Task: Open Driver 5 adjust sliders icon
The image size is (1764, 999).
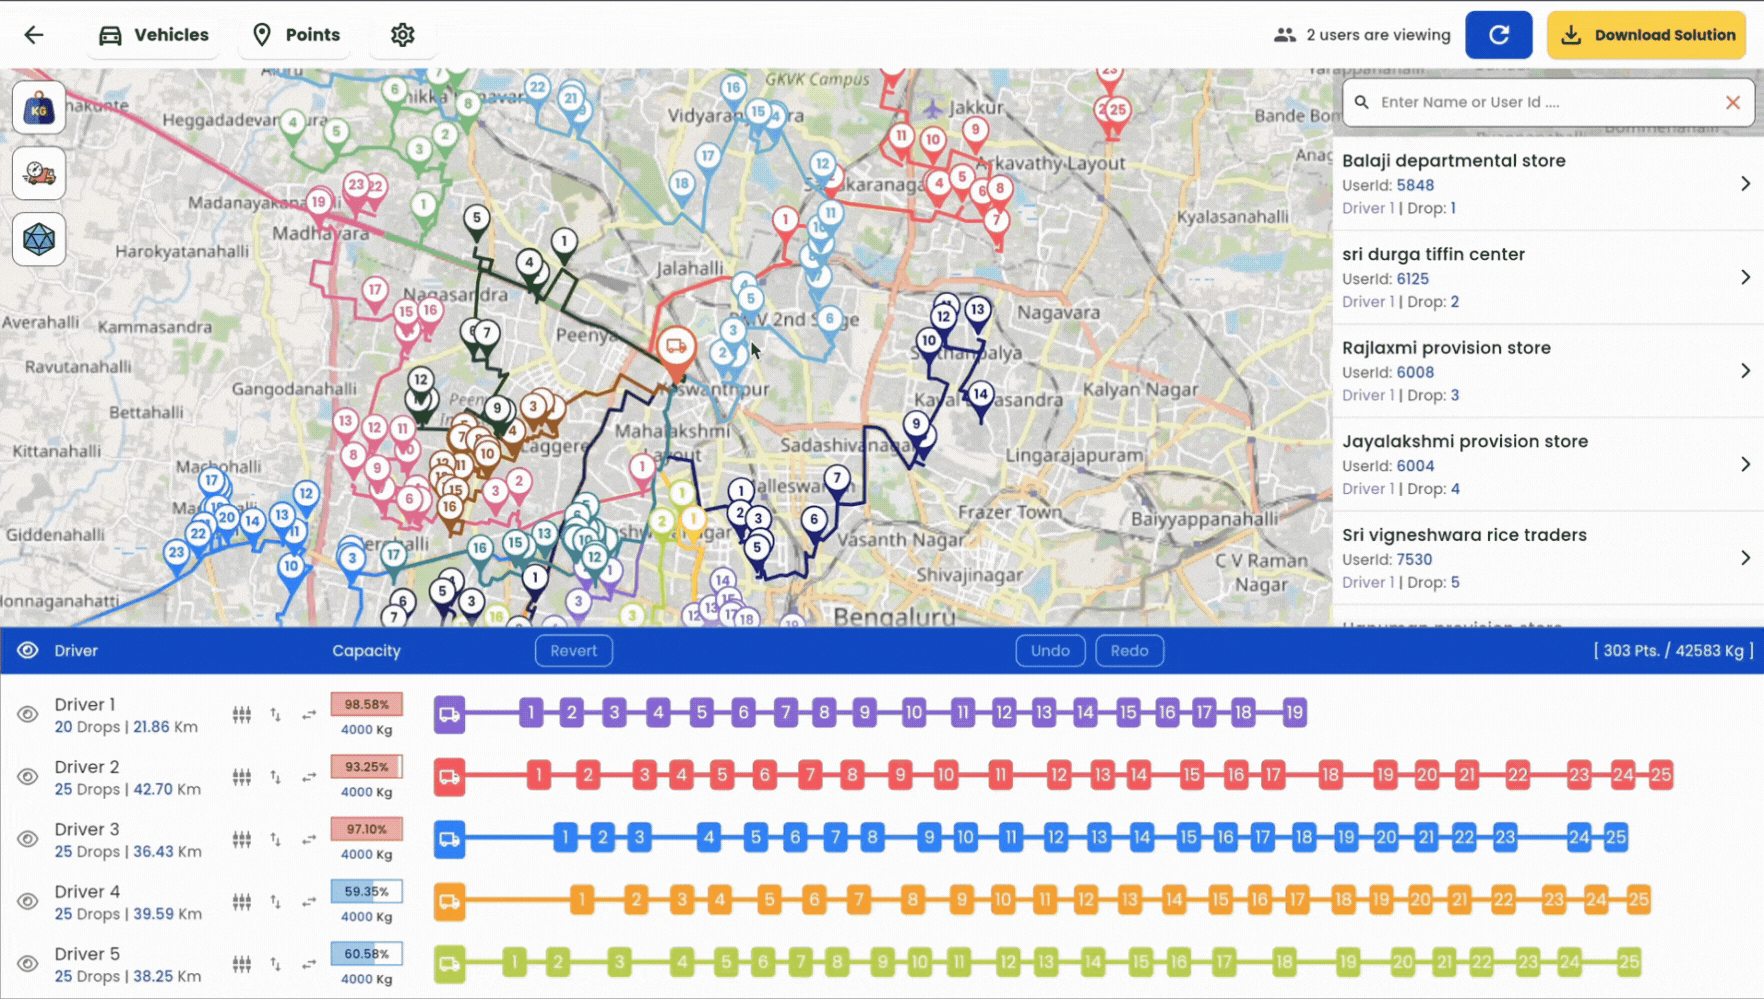Action: point(242,964)
